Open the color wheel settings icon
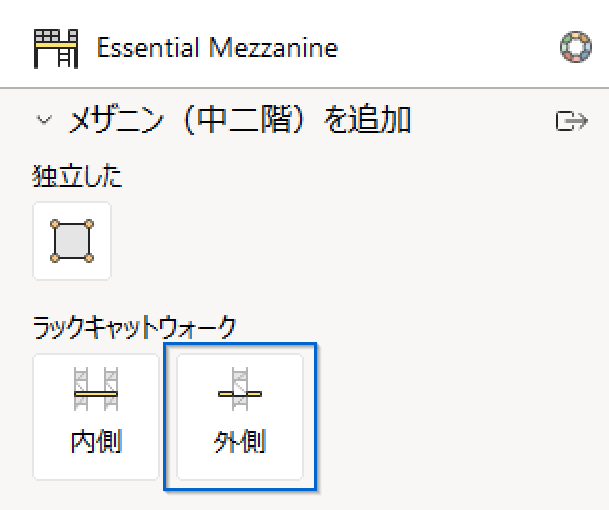609x510 pixels. coord(576,47)
